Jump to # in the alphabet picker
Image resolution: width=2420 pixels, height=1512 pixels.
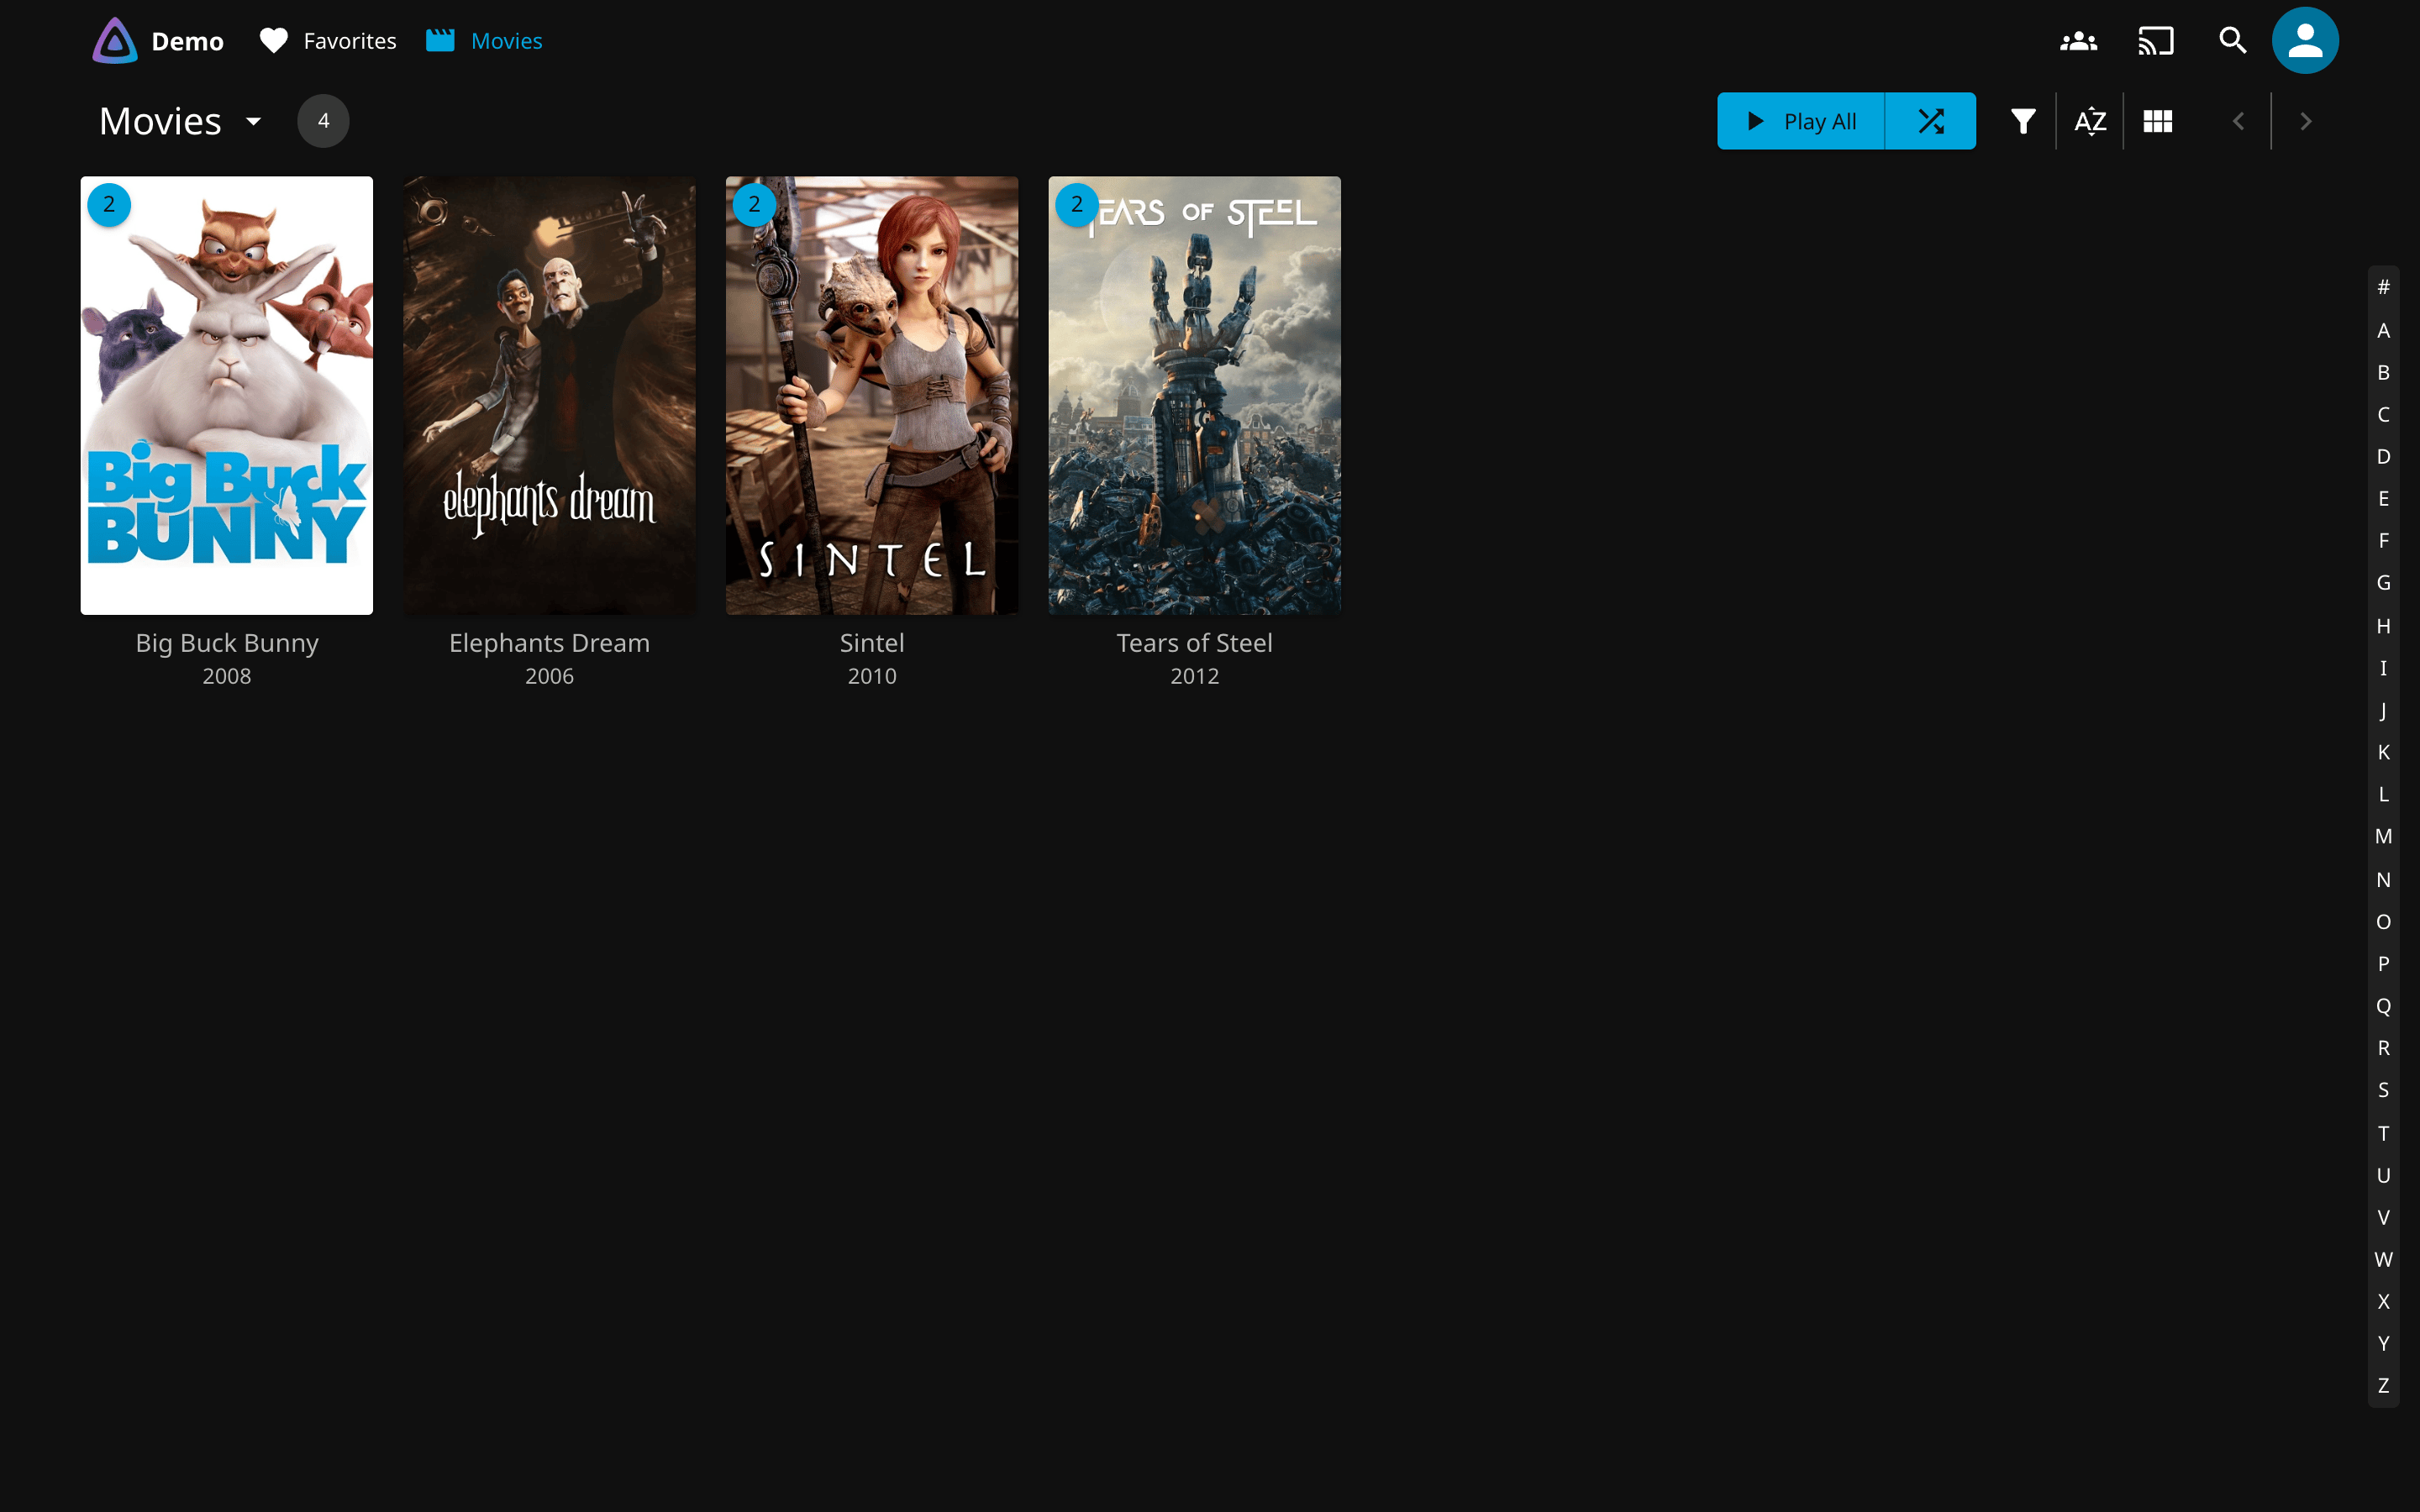2383,288
